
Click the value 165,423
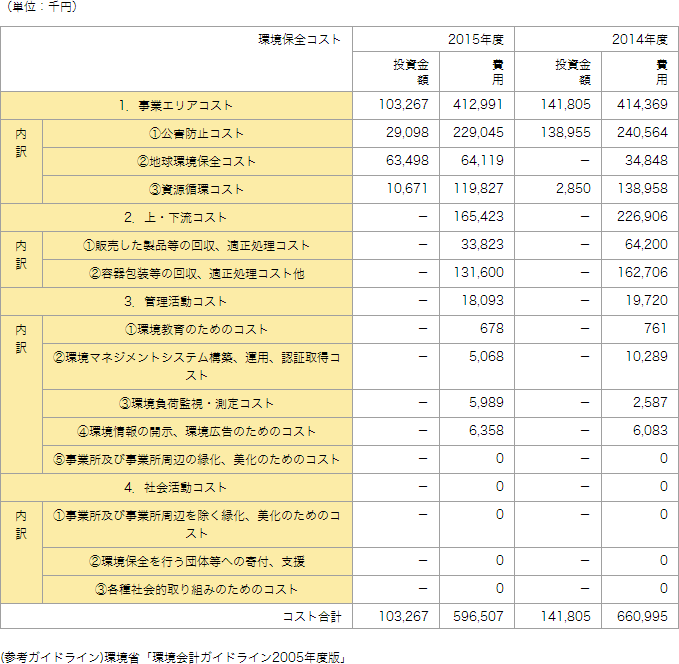pos(478,217)
